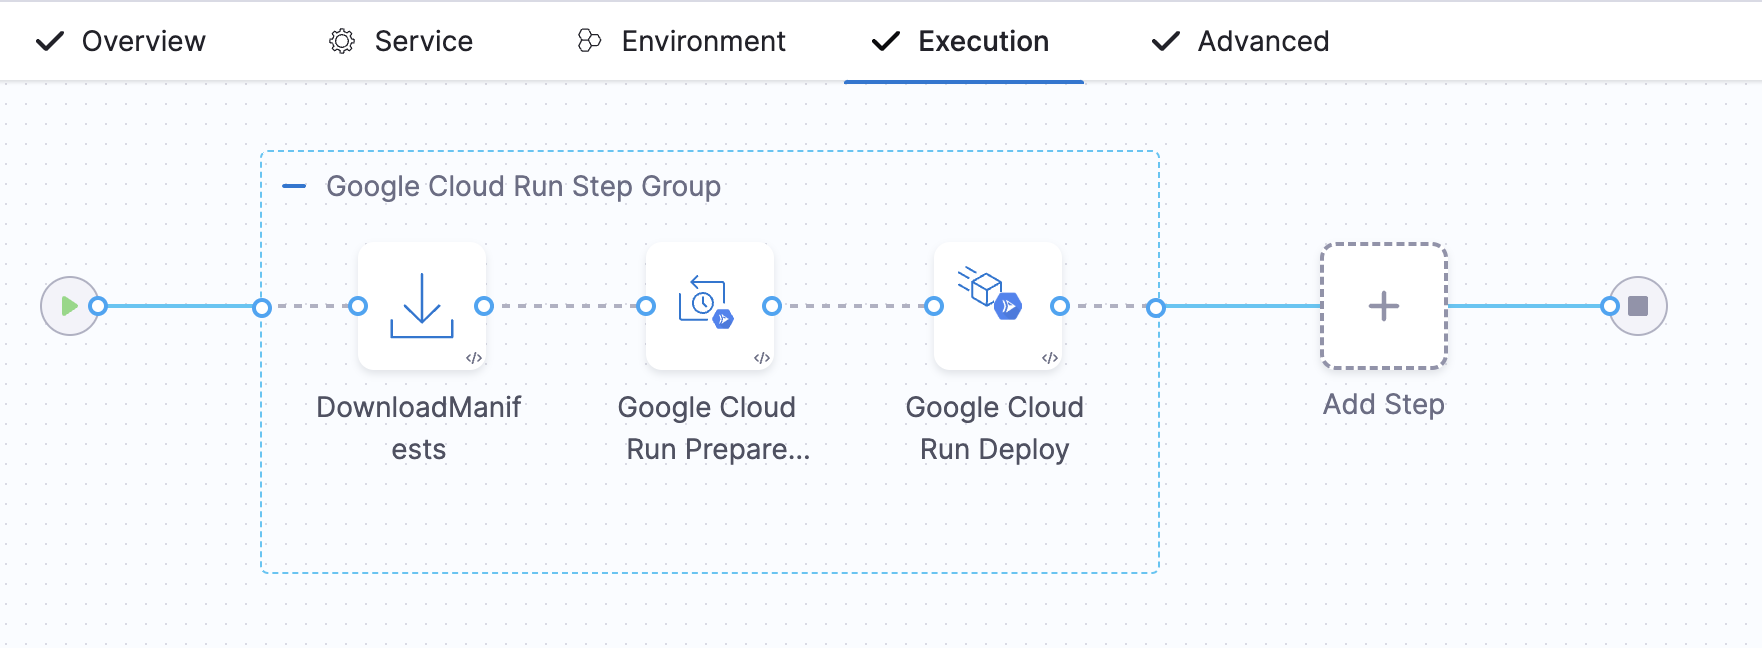Click the Google Cloud Run Step Group title
Image resolution: width=1762 pixels, height=648 pixels.
[523, 186]
